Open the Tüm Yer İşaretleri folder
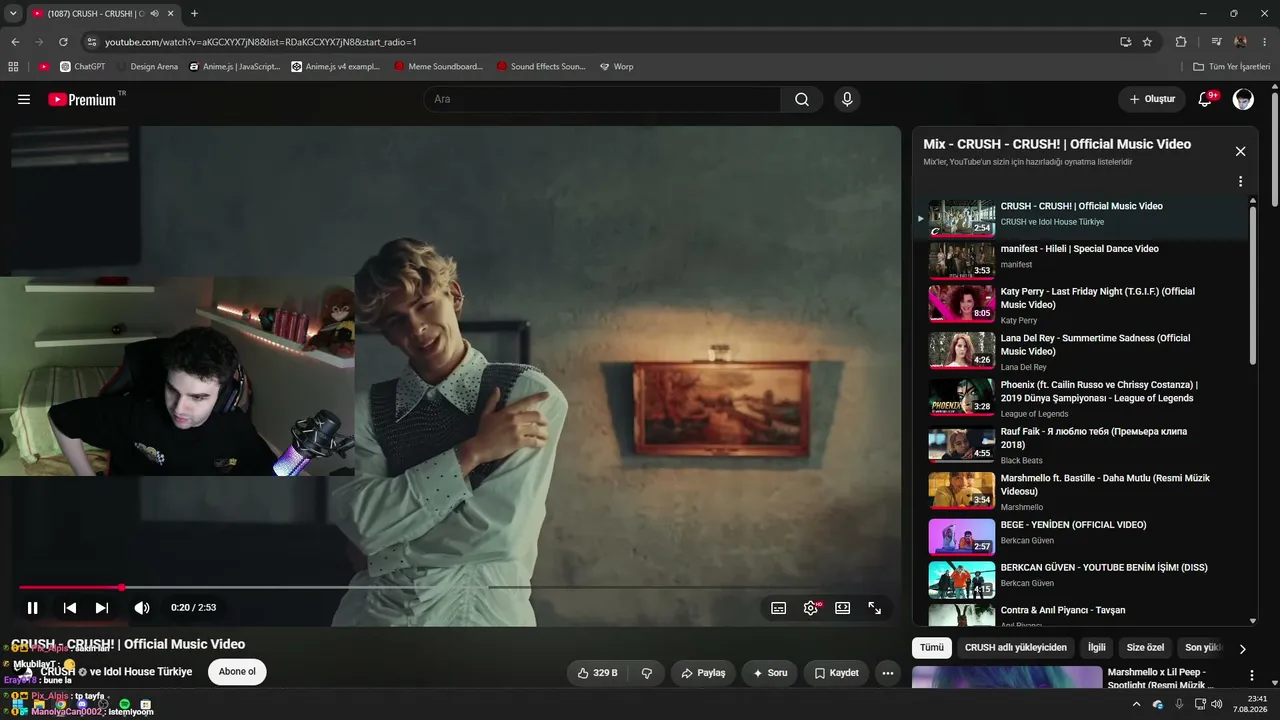The height and width of the screenshot is (720, 1280). coord(1231,67)
